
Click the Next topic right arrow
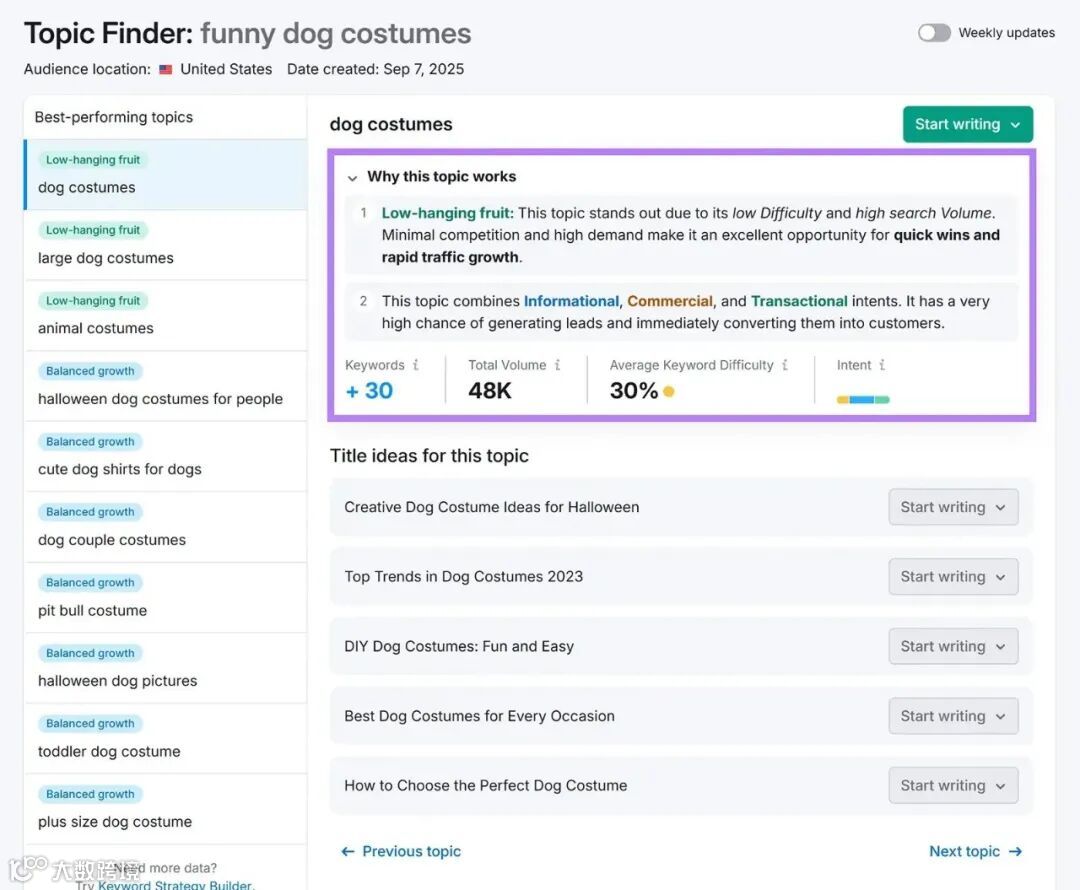point(1015,851)
